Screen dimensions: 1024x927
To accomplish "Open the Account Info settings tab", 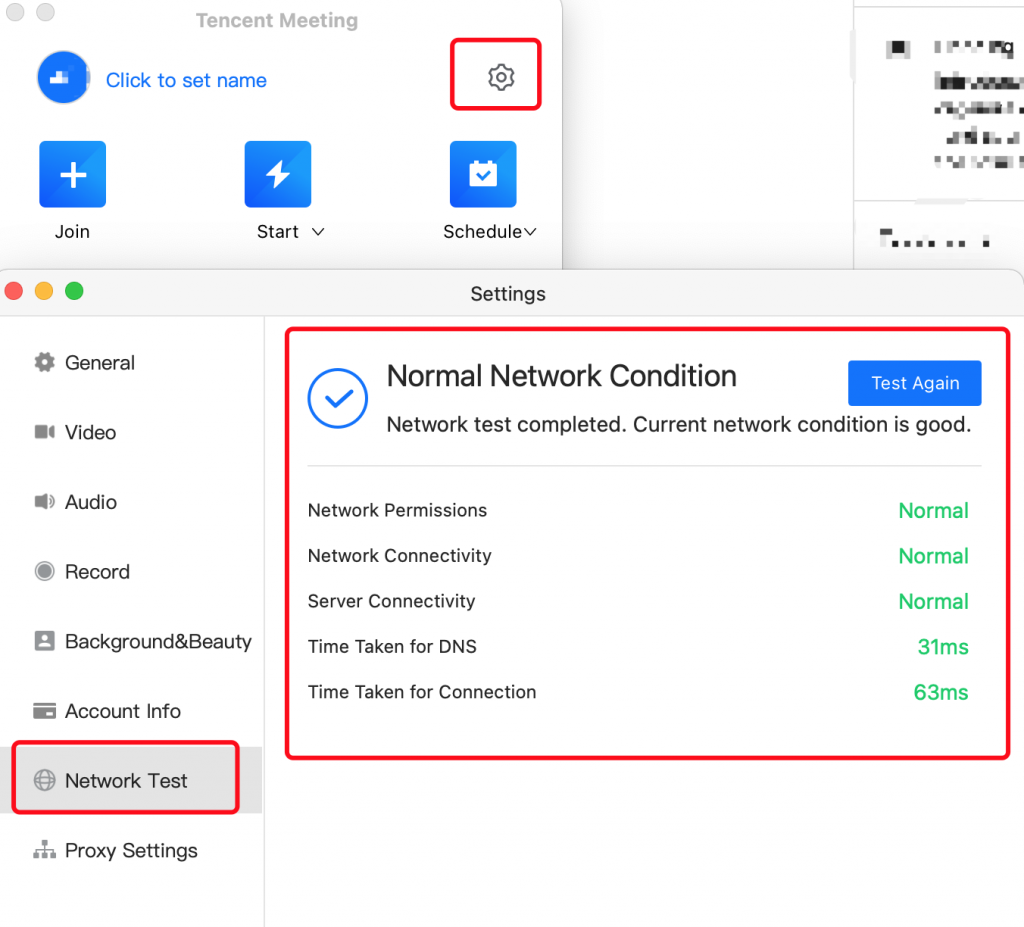I will pyautogui.click(x=122, y=711).
